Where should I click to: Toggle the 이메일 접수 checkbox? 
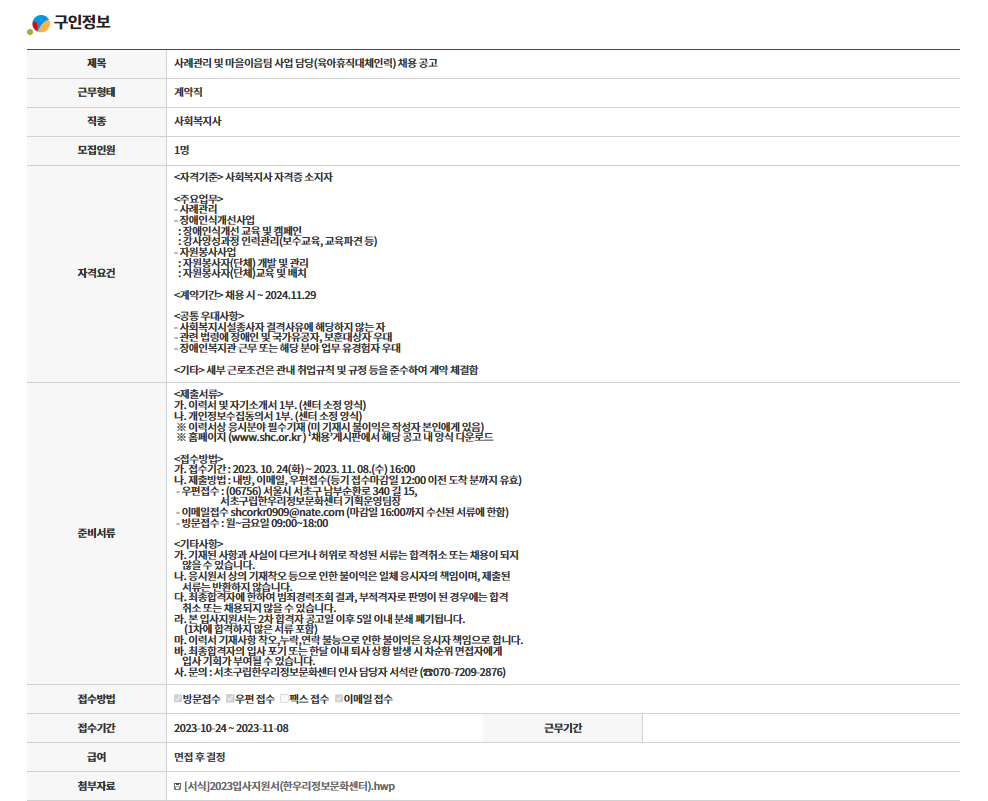click(x=339, y=699)
